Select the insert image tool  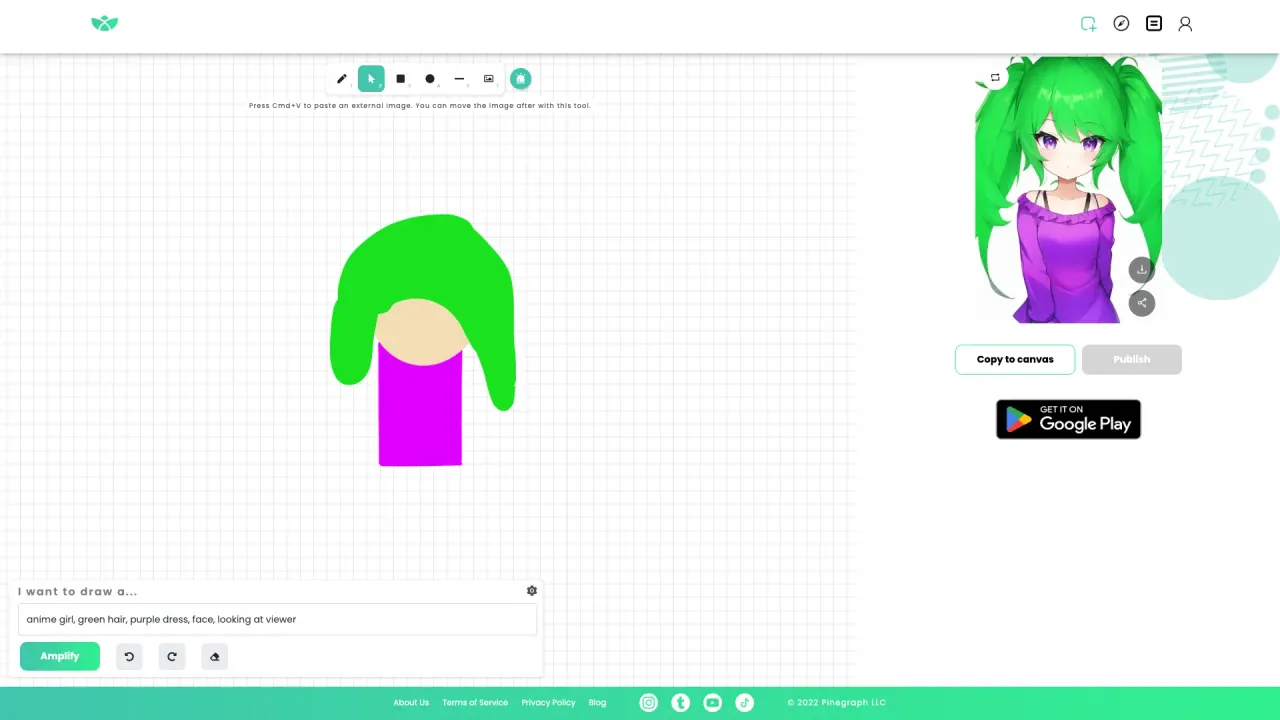[x=489, y=79]
